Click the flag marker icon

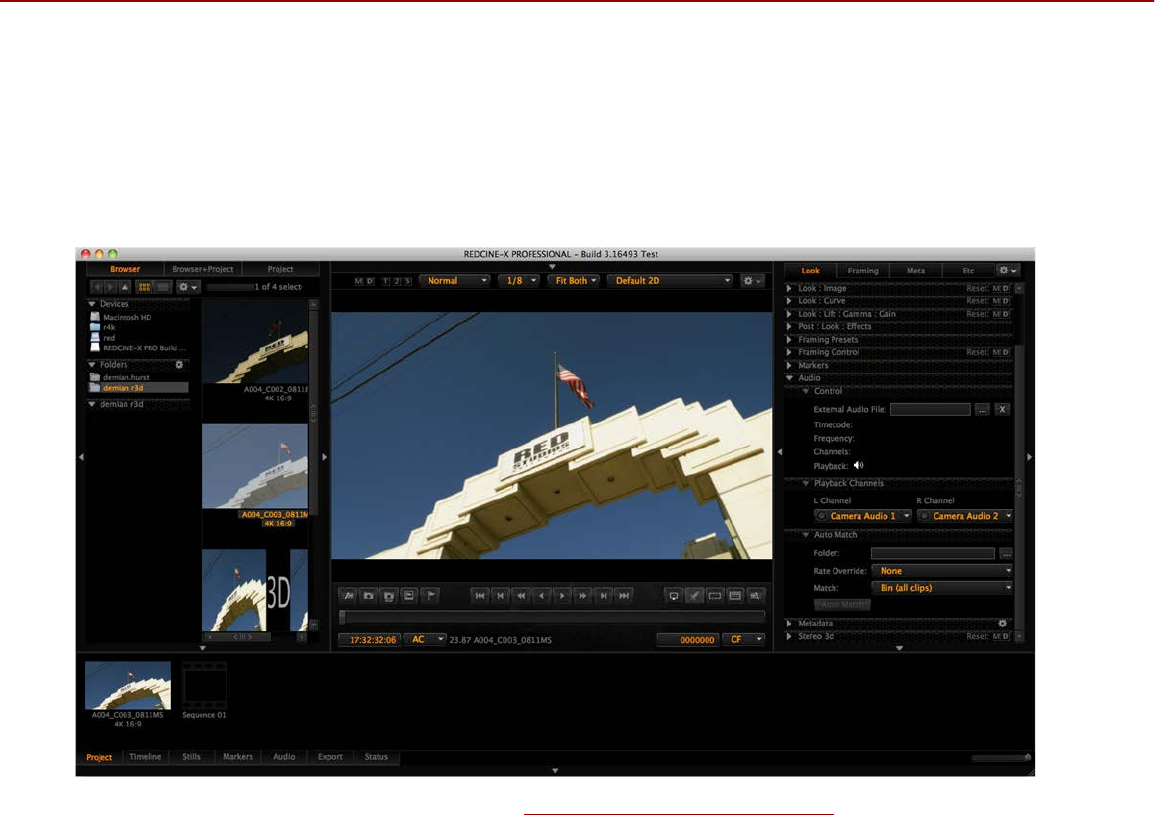(429, 596)
